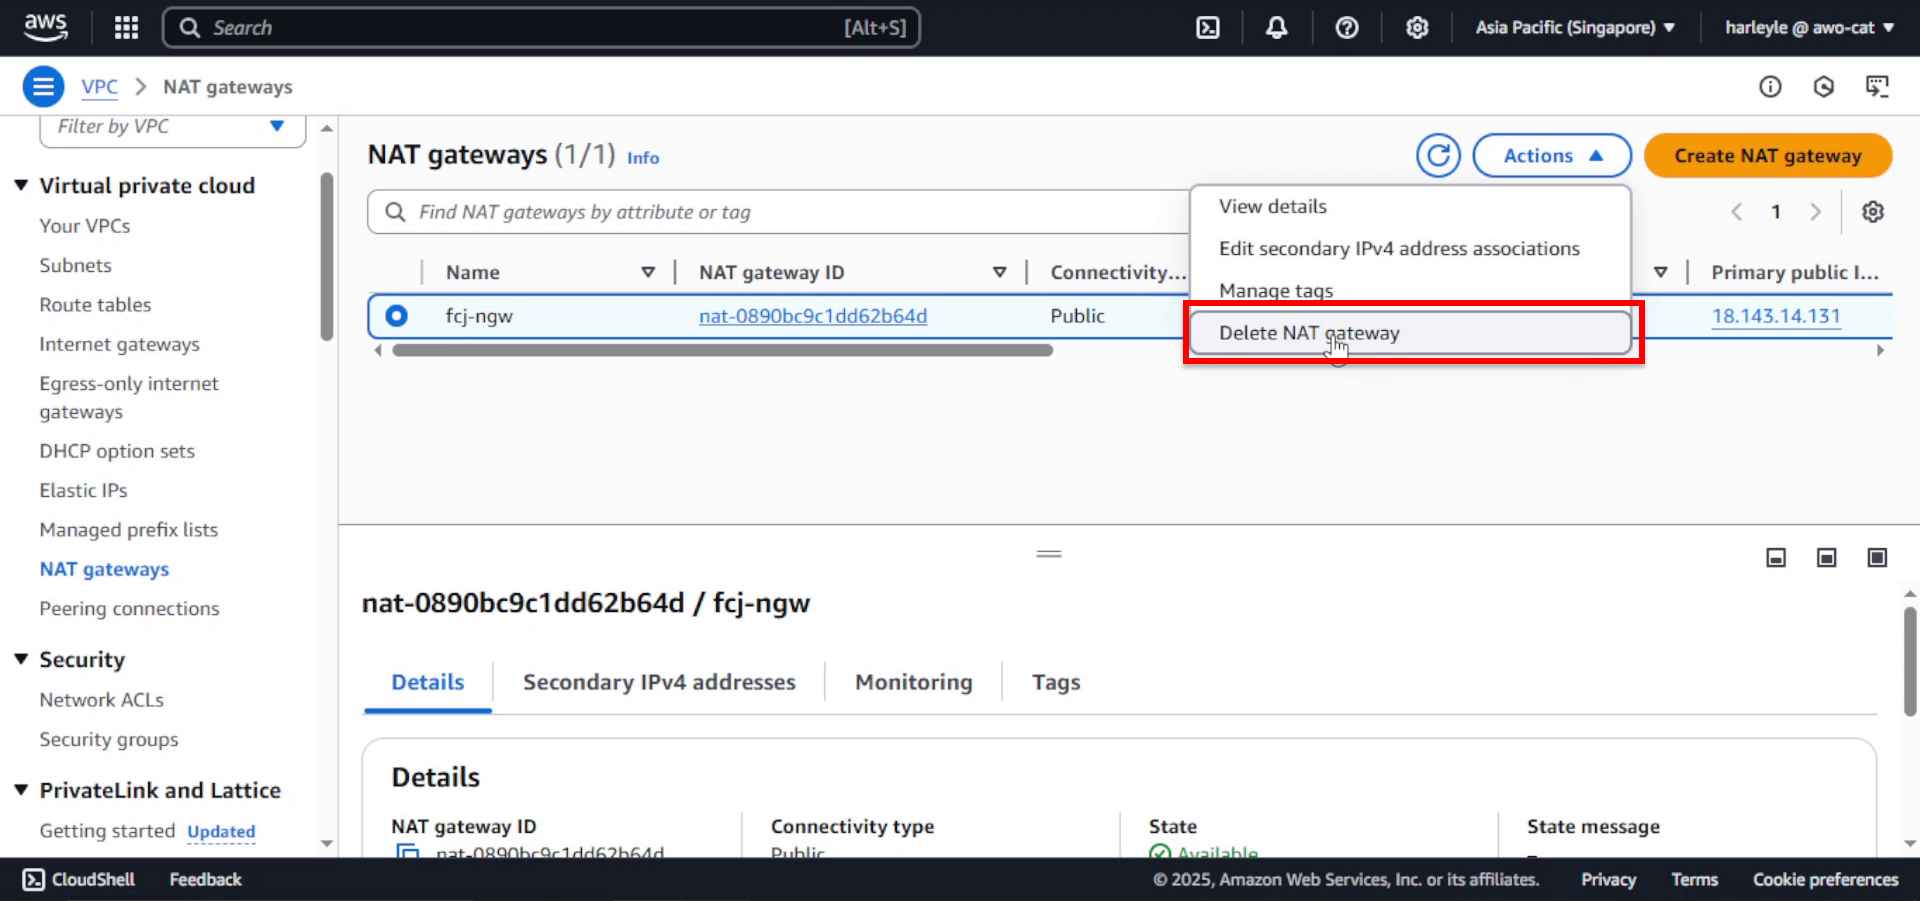
Task: Sort by the Name column
Action: (x=648, y=273)
